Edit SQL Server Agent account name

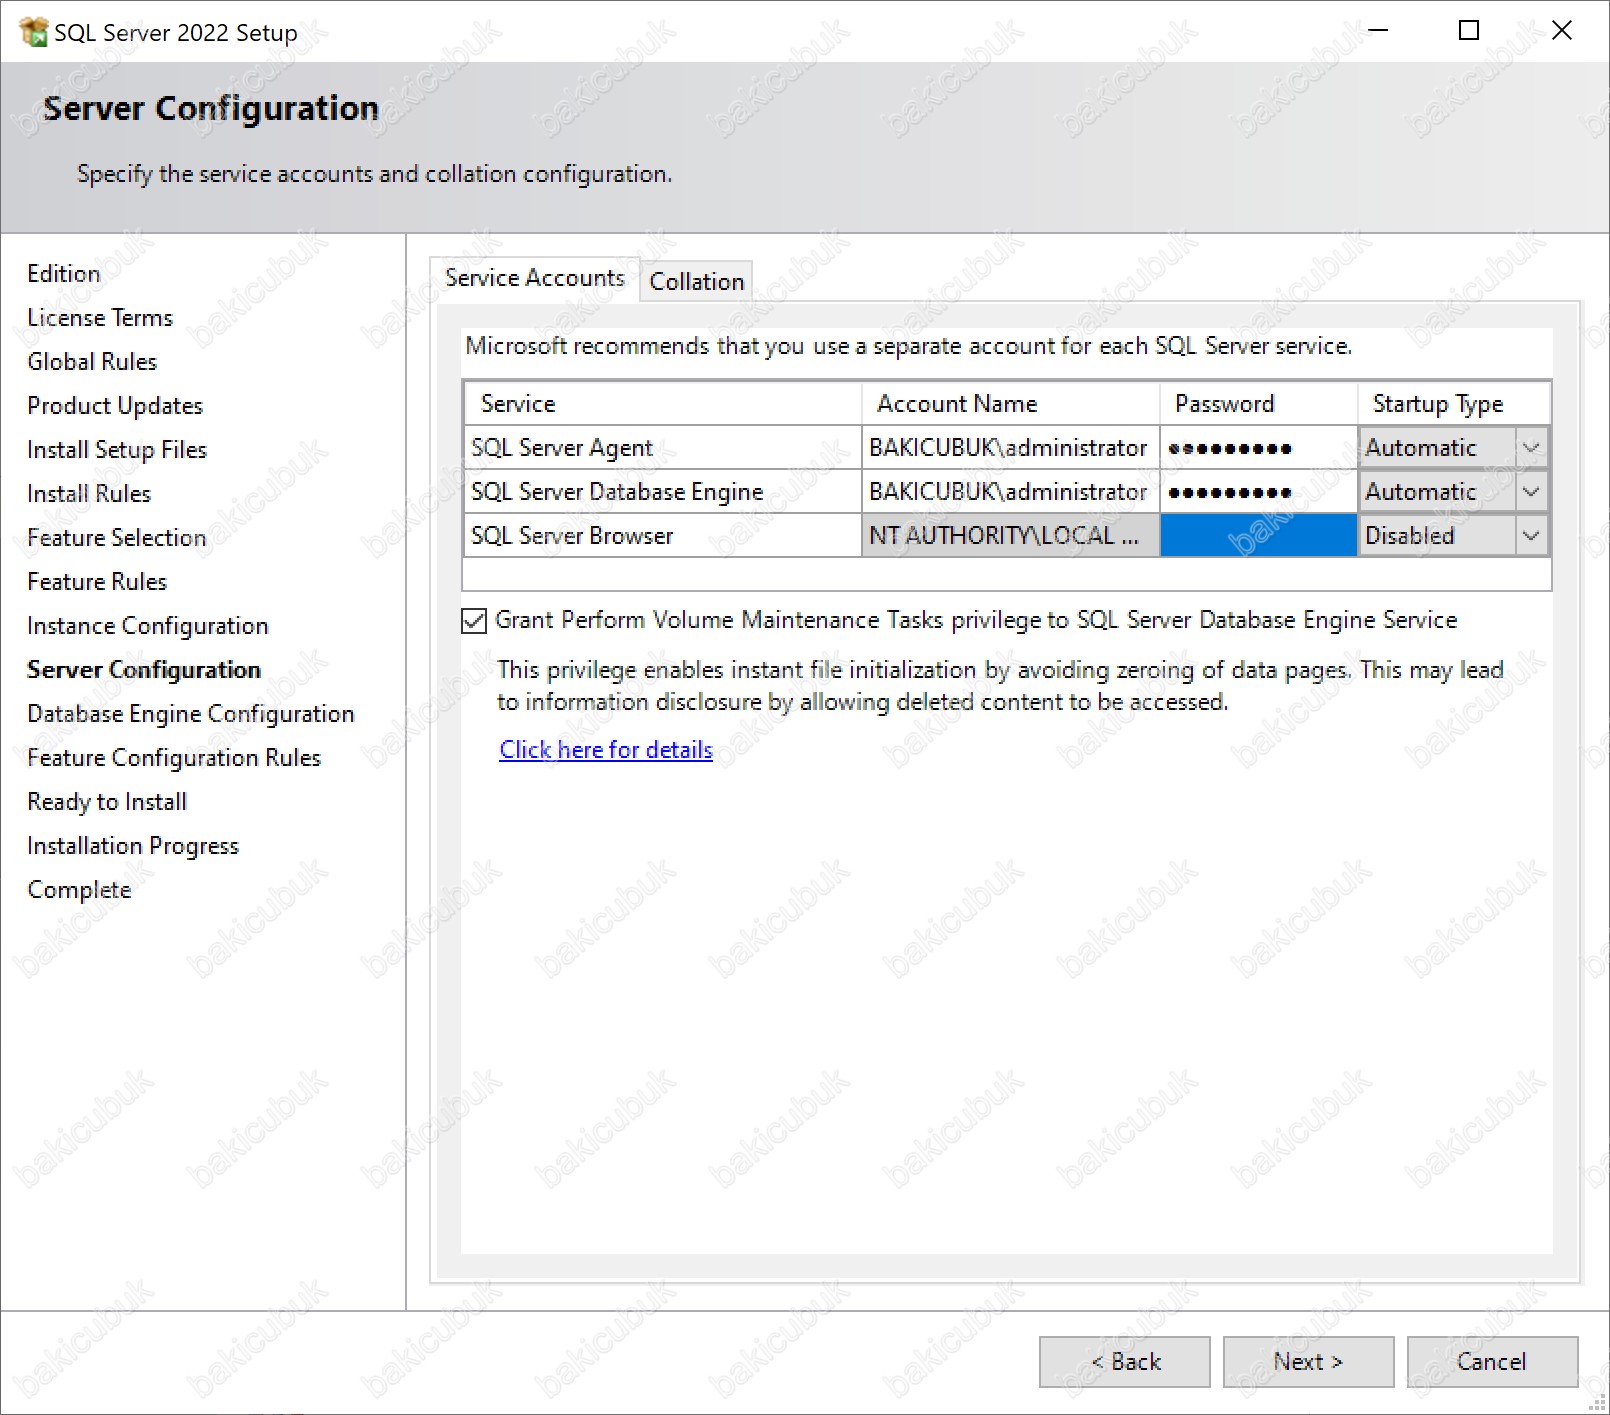[x=1010, y=448]
